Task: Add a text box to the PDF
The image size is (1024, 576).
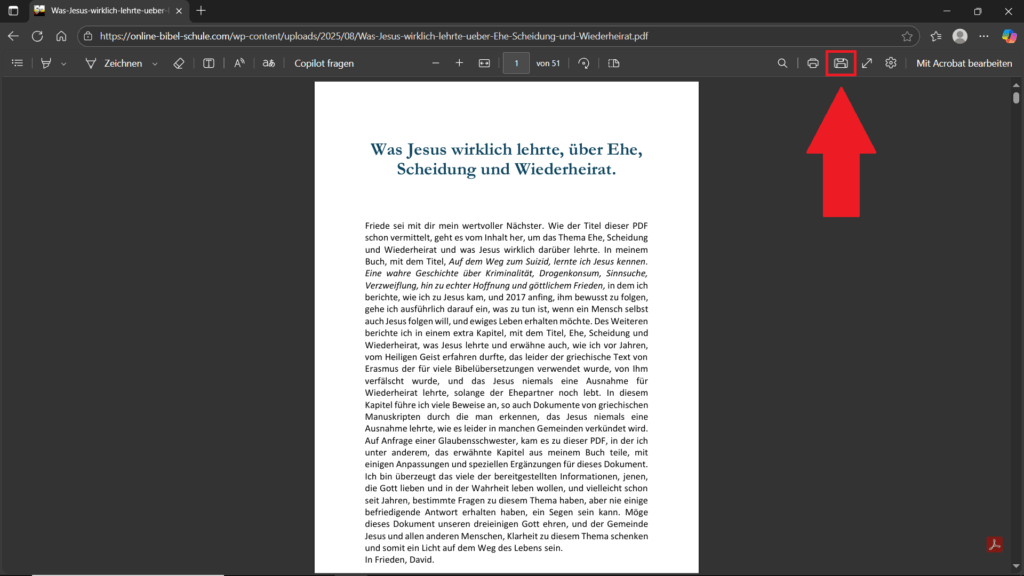Action: click(x=208, y=63)
